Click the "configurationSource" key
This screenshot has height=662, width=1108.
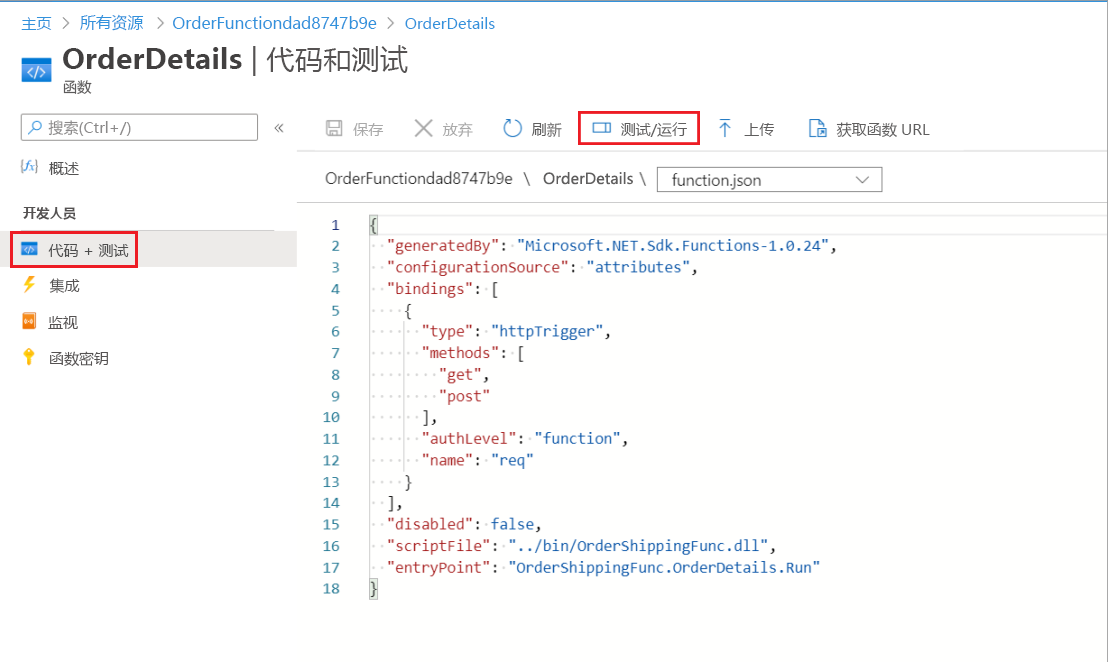point(478,266)
